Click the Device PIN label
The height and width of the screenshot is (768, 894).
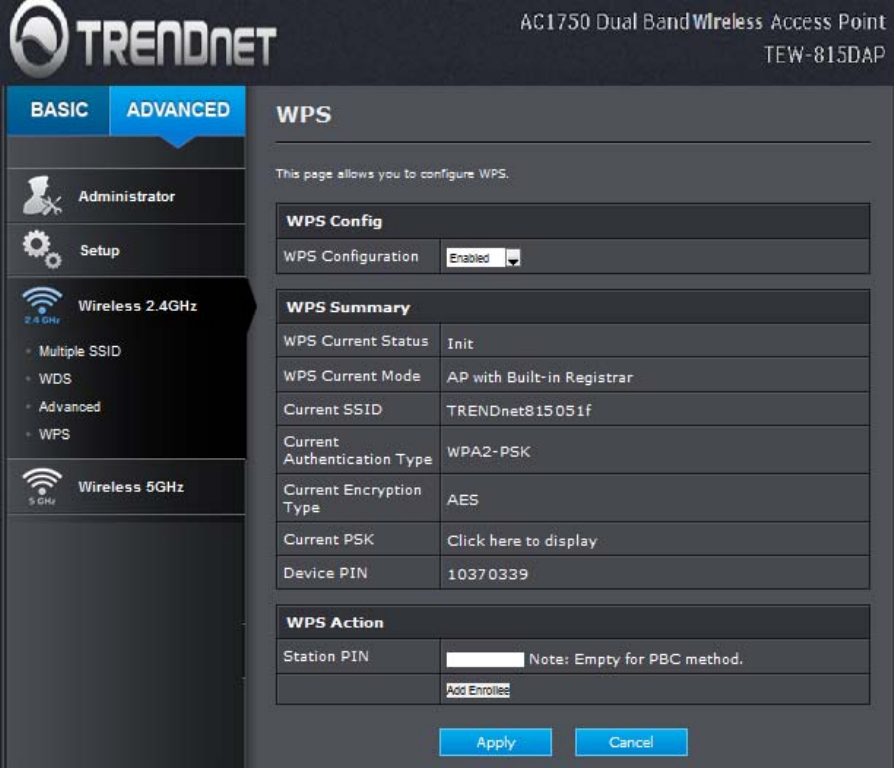pos(325,573)
